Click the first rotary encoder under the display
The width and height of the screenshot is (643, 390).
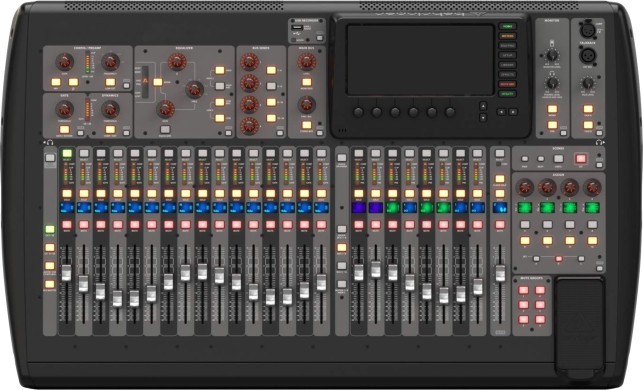(358, 112)
